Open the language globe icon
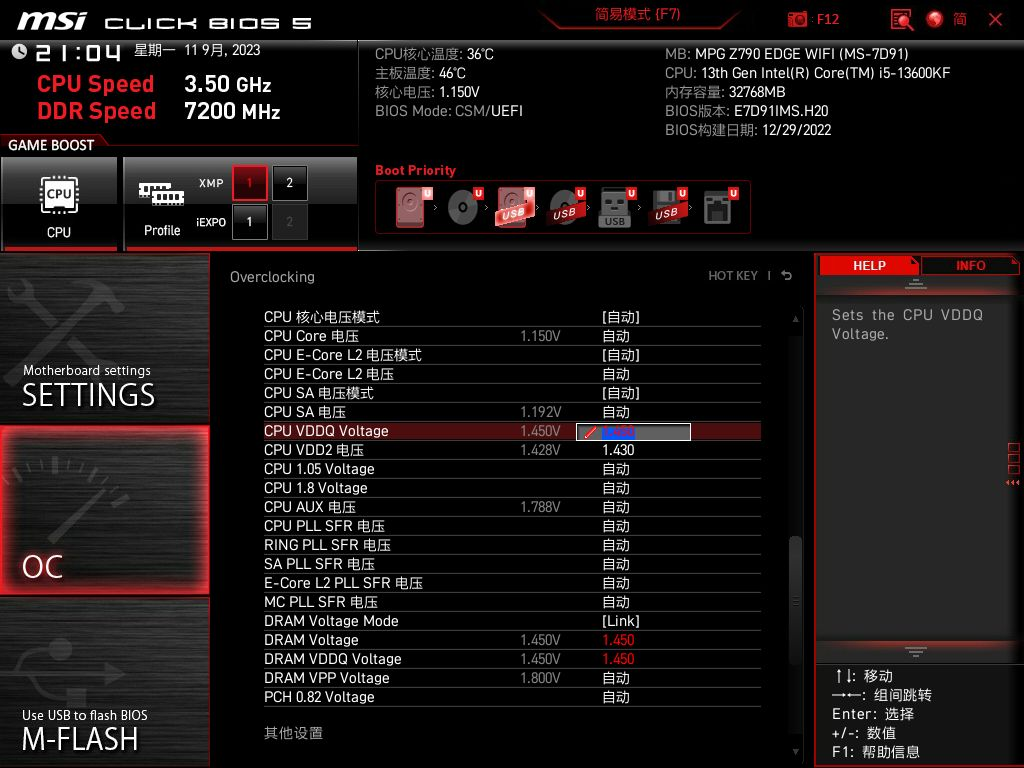The height and width of the screenshot is (768, 1024). (x=935, y=19)
